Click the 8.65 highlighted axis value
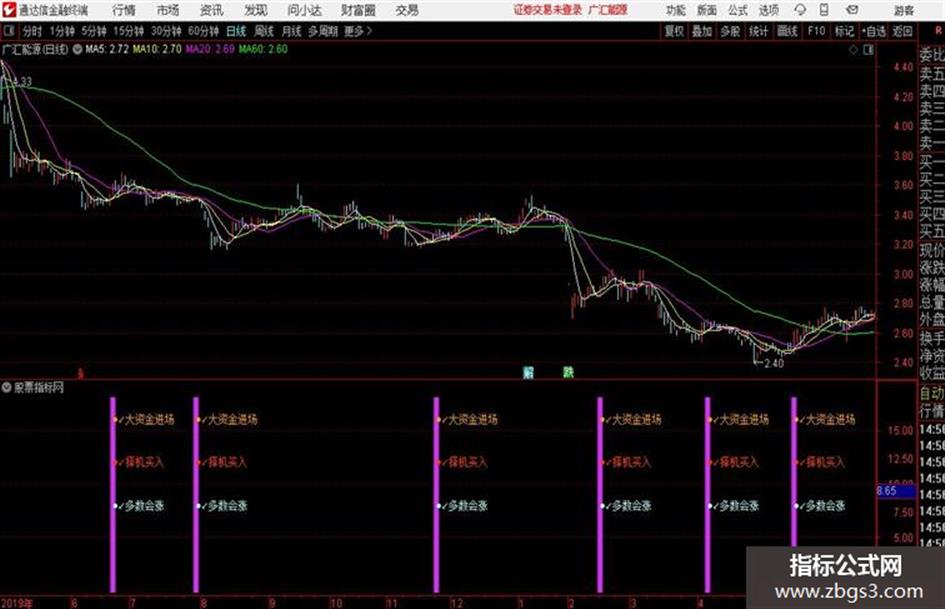Viewport: 945px width, 609px height. point(895,491)
